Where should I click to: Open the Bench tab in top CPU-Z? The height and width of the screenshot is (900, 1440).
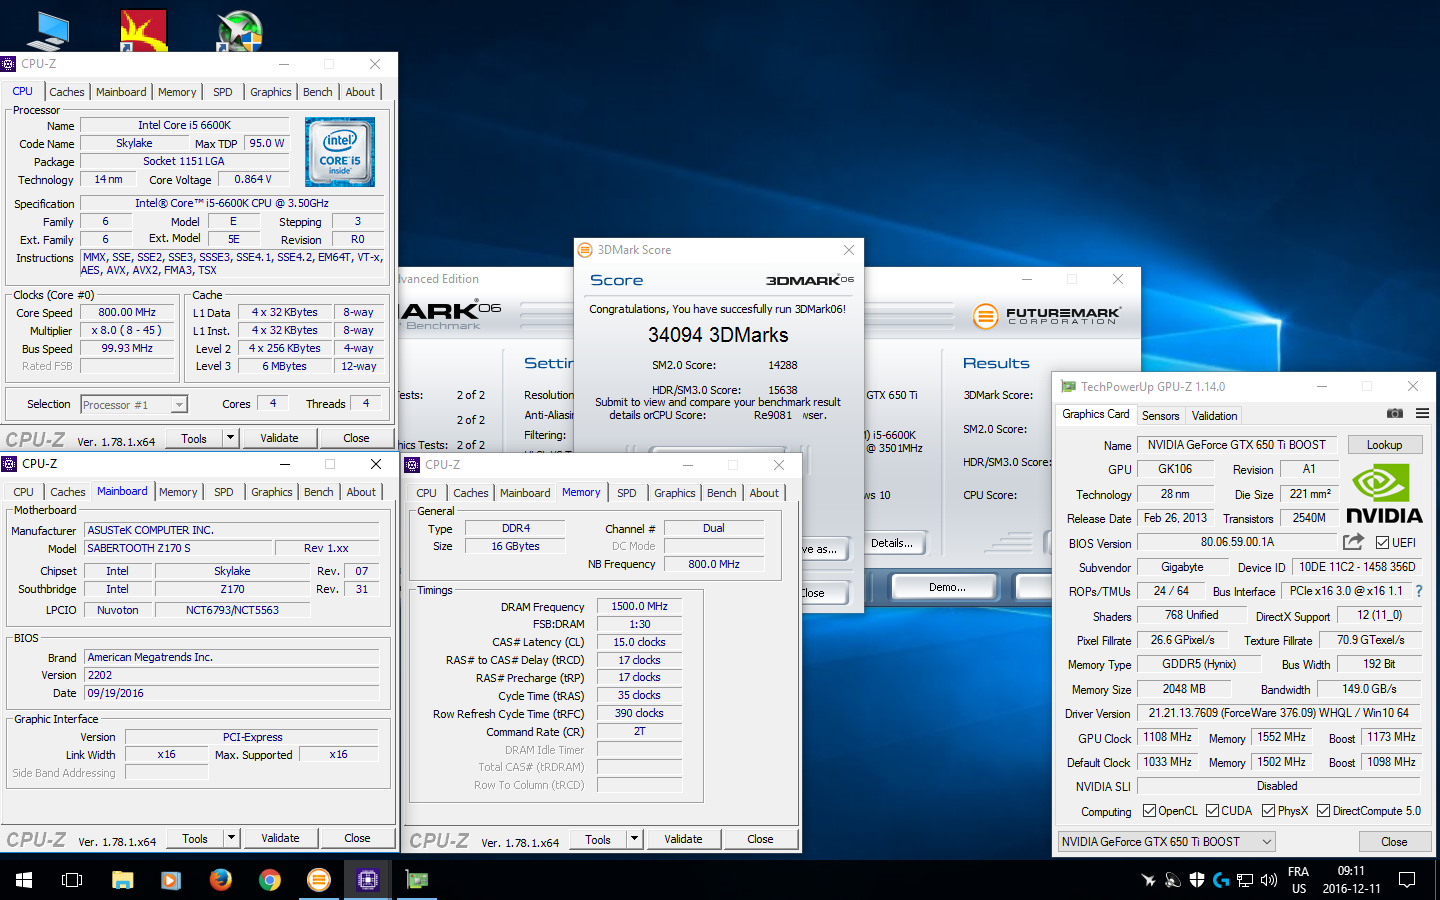[318, 92]
